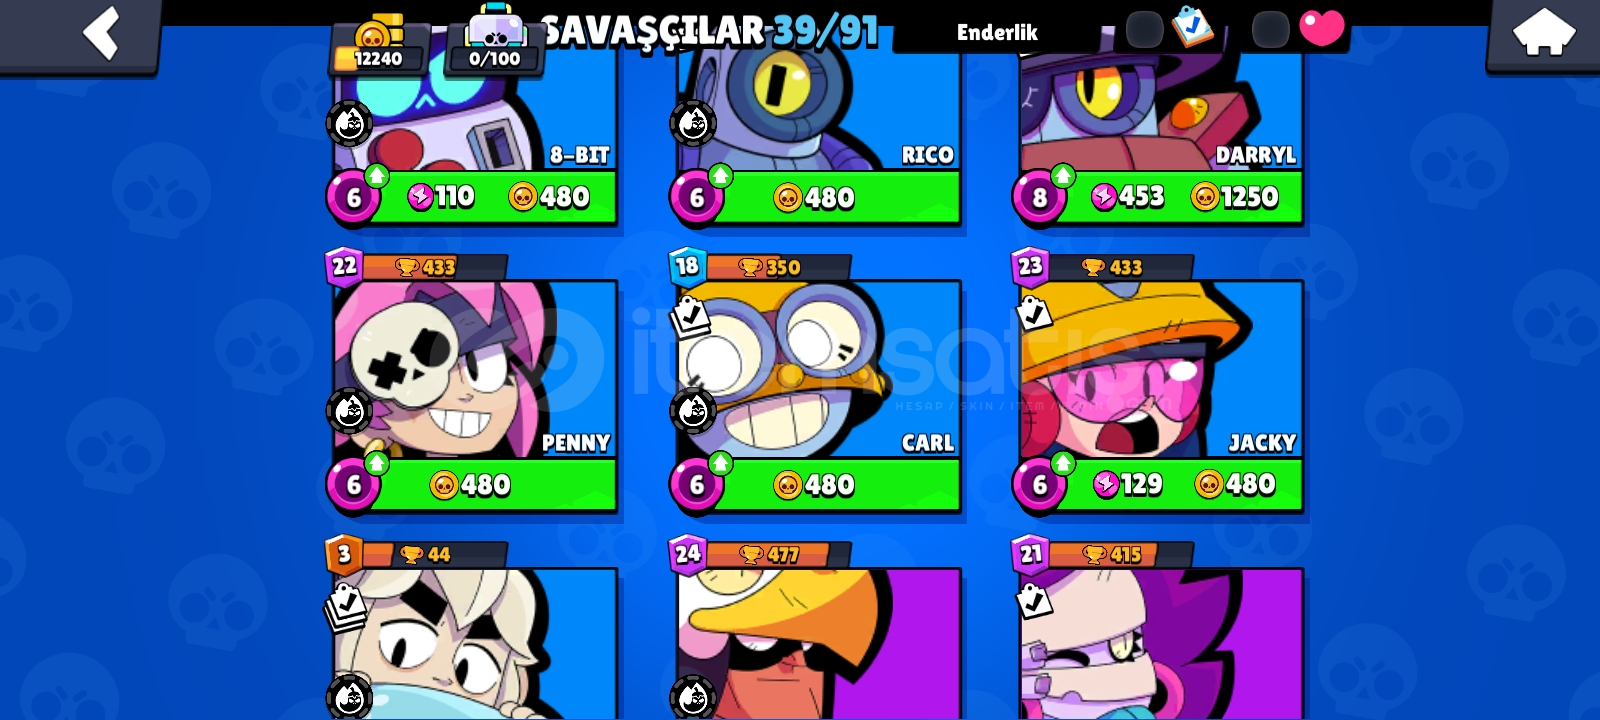Click the upgrade arrow on 8-BIT's level badge
Image resolution: width=1600 pixels, height=720 pixels.
[x=376, y=176]
